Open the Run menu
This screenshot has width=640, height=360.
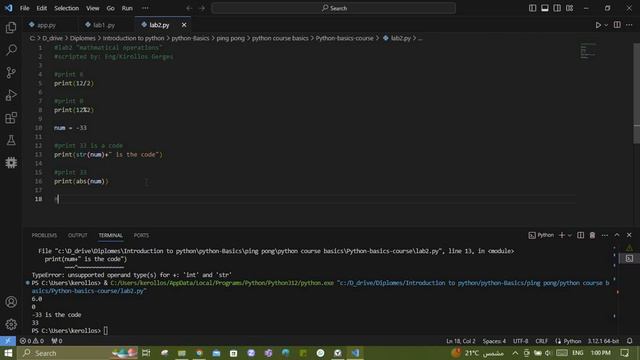click(x=127, y=8)
